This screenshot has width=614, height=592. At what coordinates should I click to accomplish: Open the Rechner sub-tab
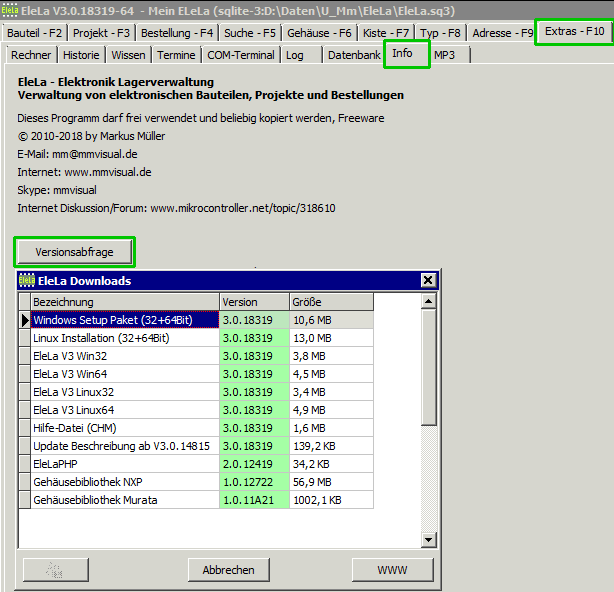31,55
